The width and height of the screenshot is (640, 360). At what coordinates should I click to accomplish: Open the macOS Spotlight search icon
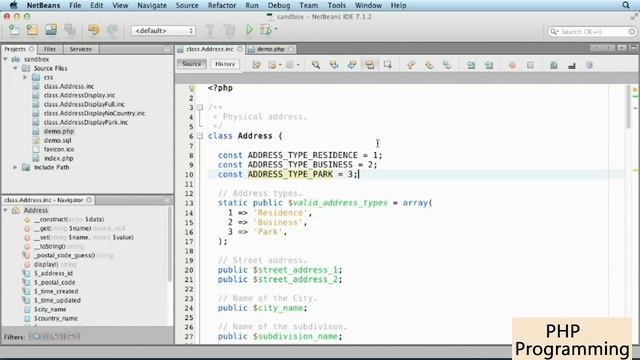pyautogui.click(x=626, y=5)
